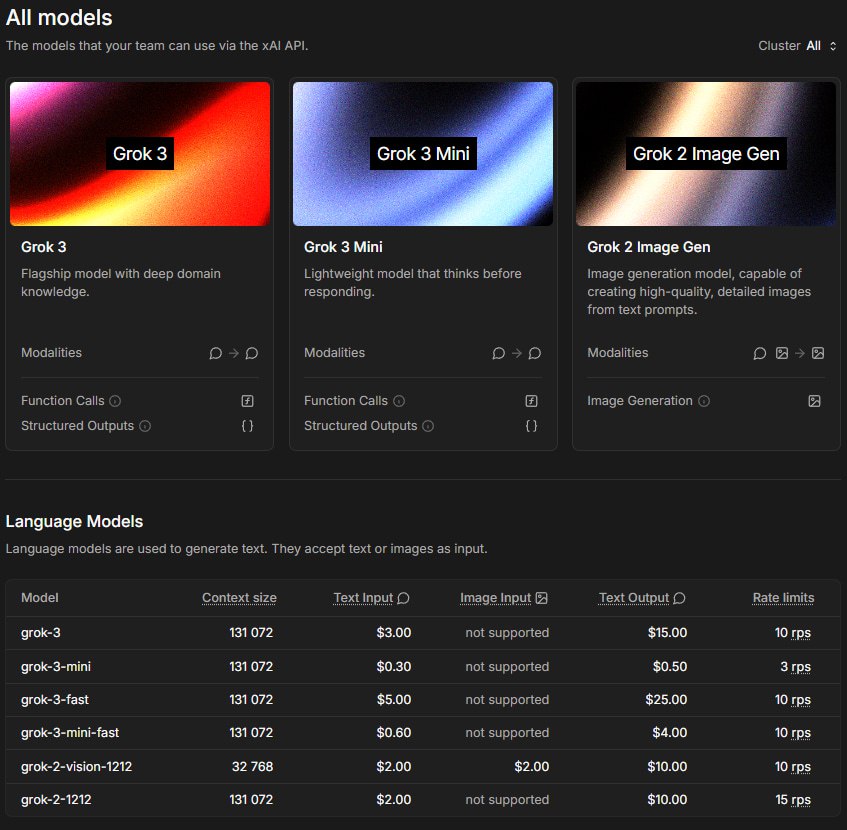This screenshot has height=830, width=847.
Task: Click the Image Input header picture icon
Action: 542,598
